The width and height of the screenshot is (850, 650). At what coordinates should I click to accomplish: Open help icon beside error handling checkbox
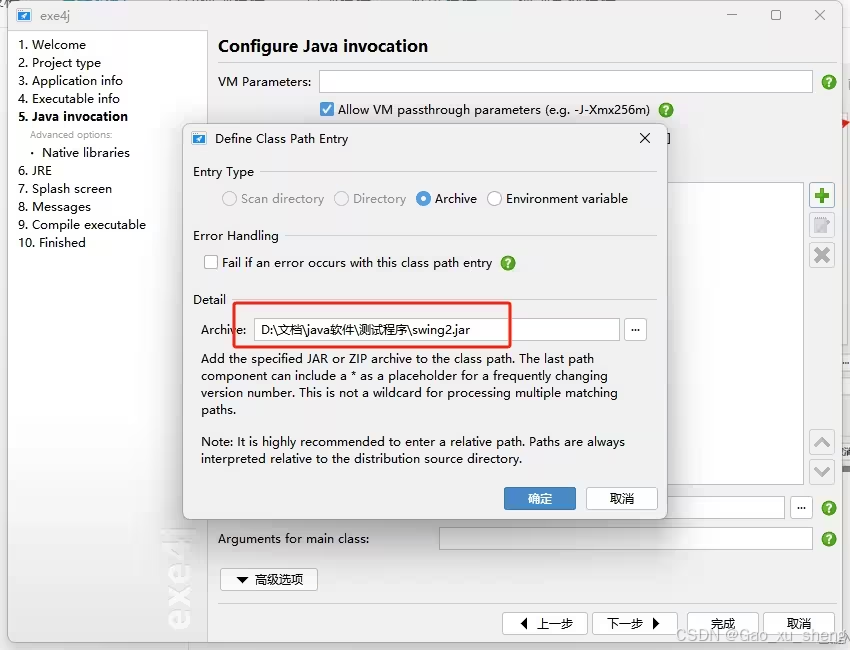click(508, 263)
